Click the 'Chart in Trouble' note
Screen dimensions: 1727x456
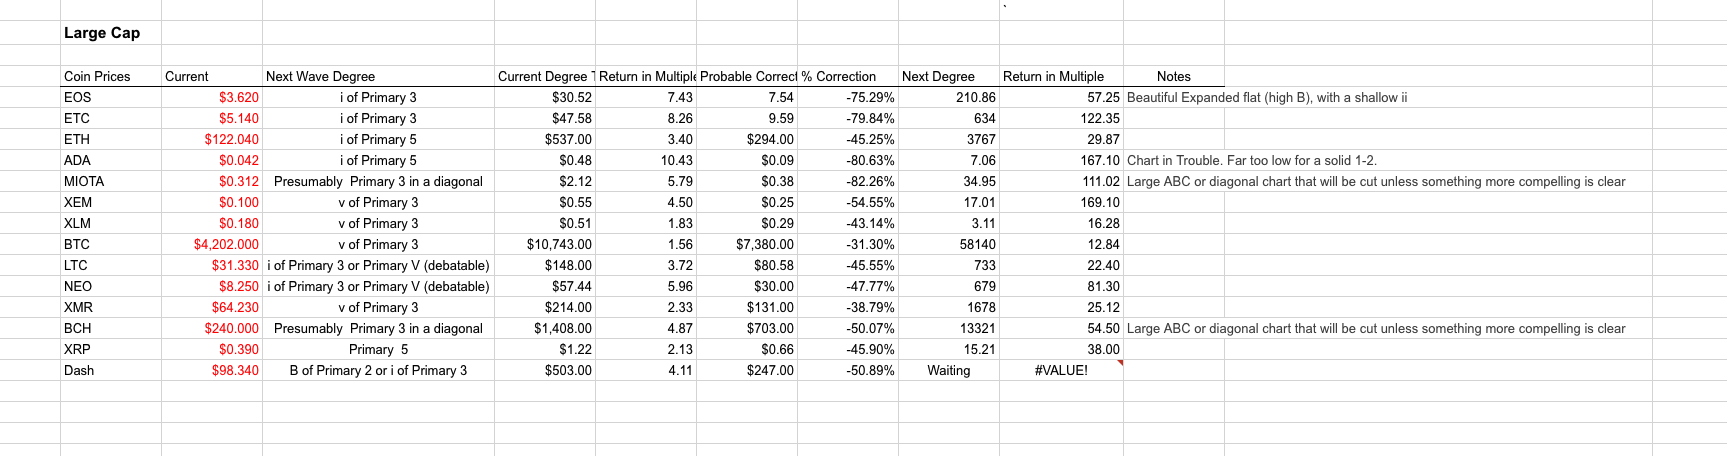tap(1251, 160)
